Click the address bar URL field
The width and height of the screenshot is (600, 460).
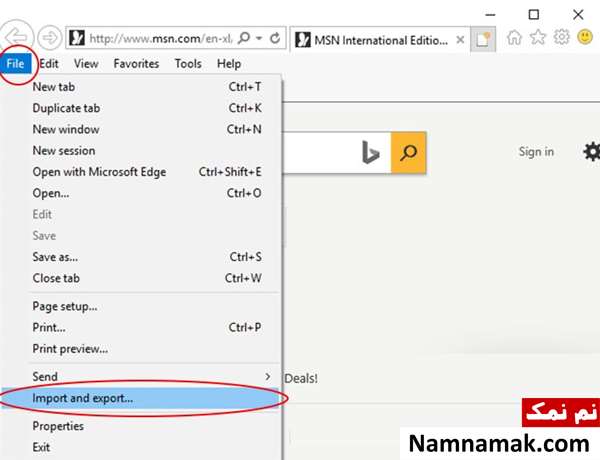(x=161, y=38)
